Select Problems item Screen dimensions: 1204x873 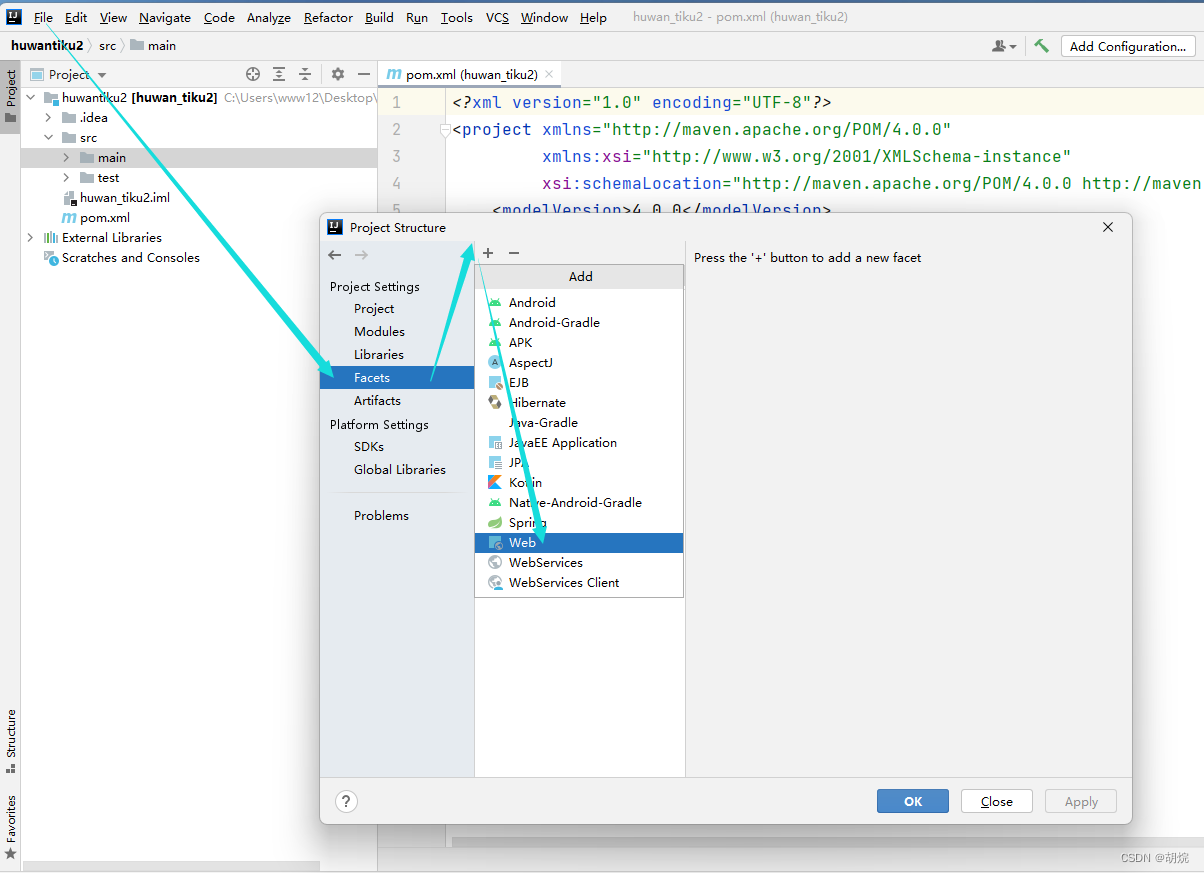pos(381,516)
